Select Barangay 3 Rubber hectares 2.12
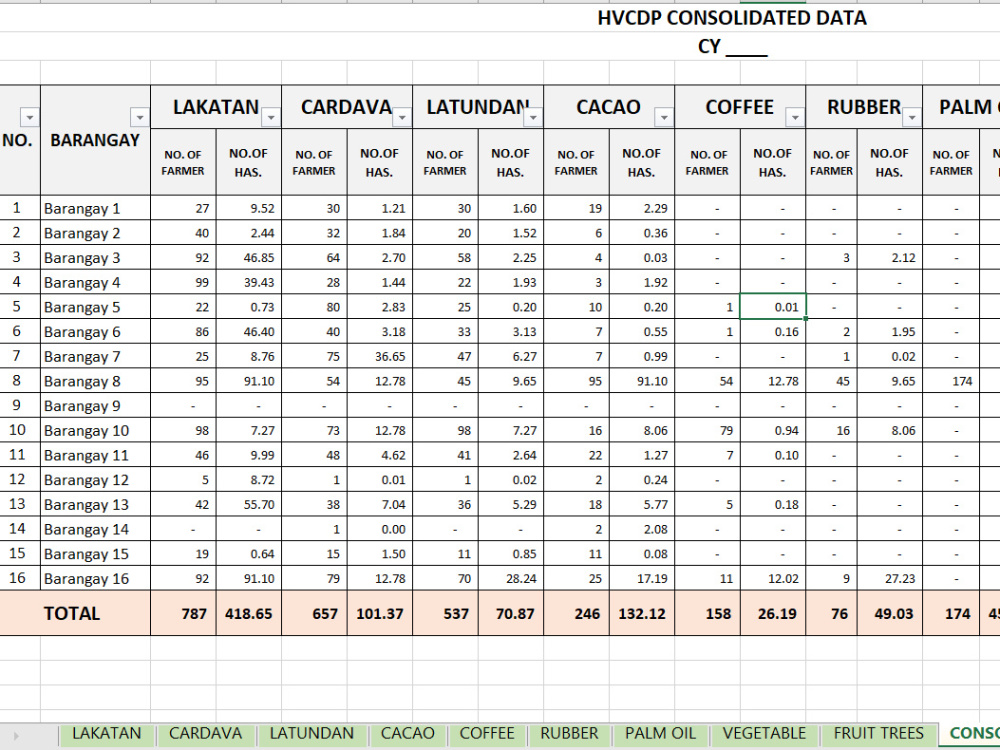The height and width of the screenshot is (750, 1000). 890,258
